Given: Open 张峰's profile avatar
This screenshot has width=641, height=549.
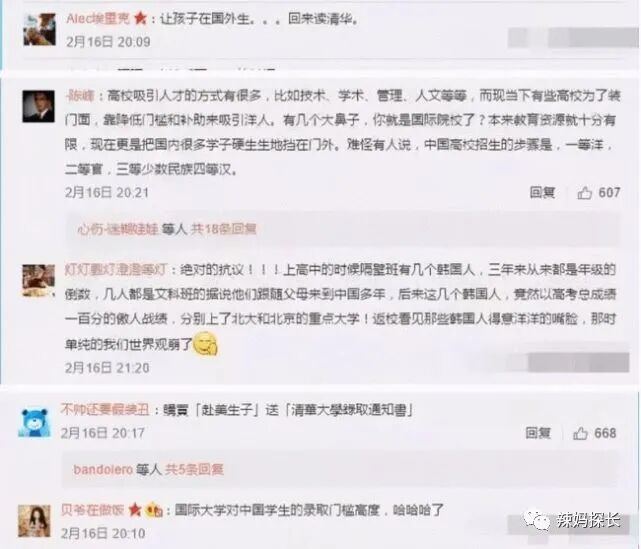Looking at the screenshot, I should coord(38,106).
